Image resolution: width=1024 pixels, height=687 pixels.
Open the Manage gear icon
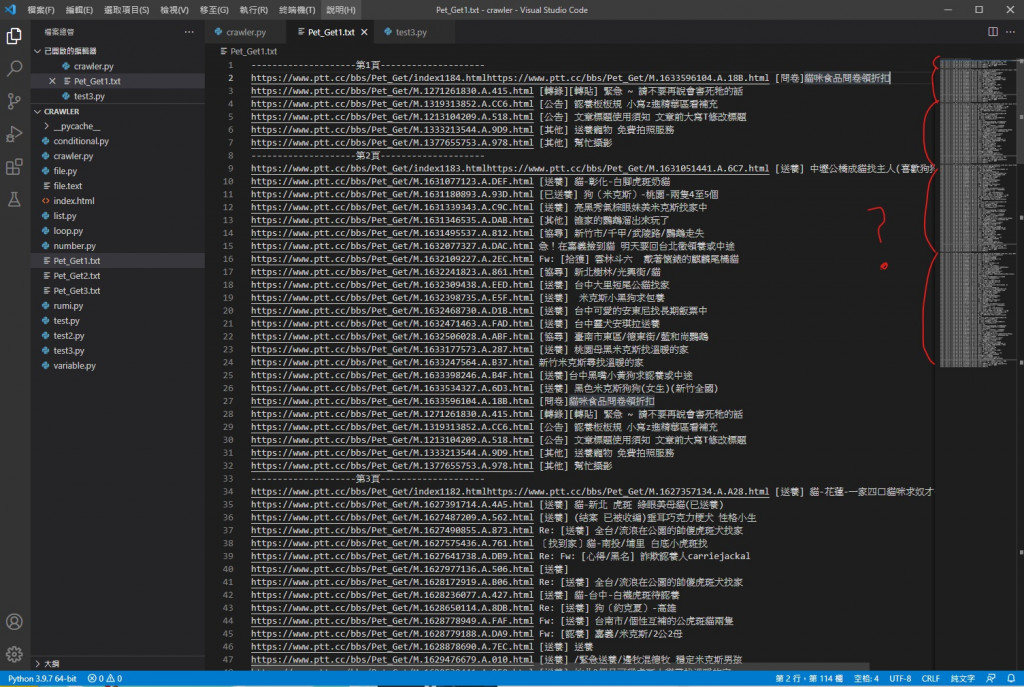(x=14, y=654)
